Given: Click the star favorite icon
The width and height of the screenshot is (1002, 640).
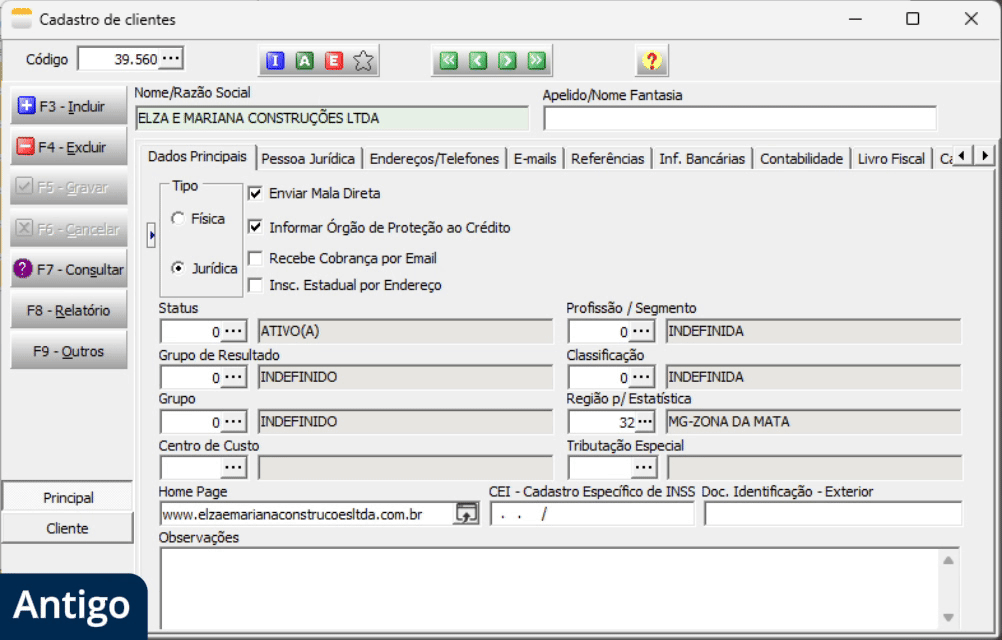Looking at the screenshot, I should (x=364, y=61).
